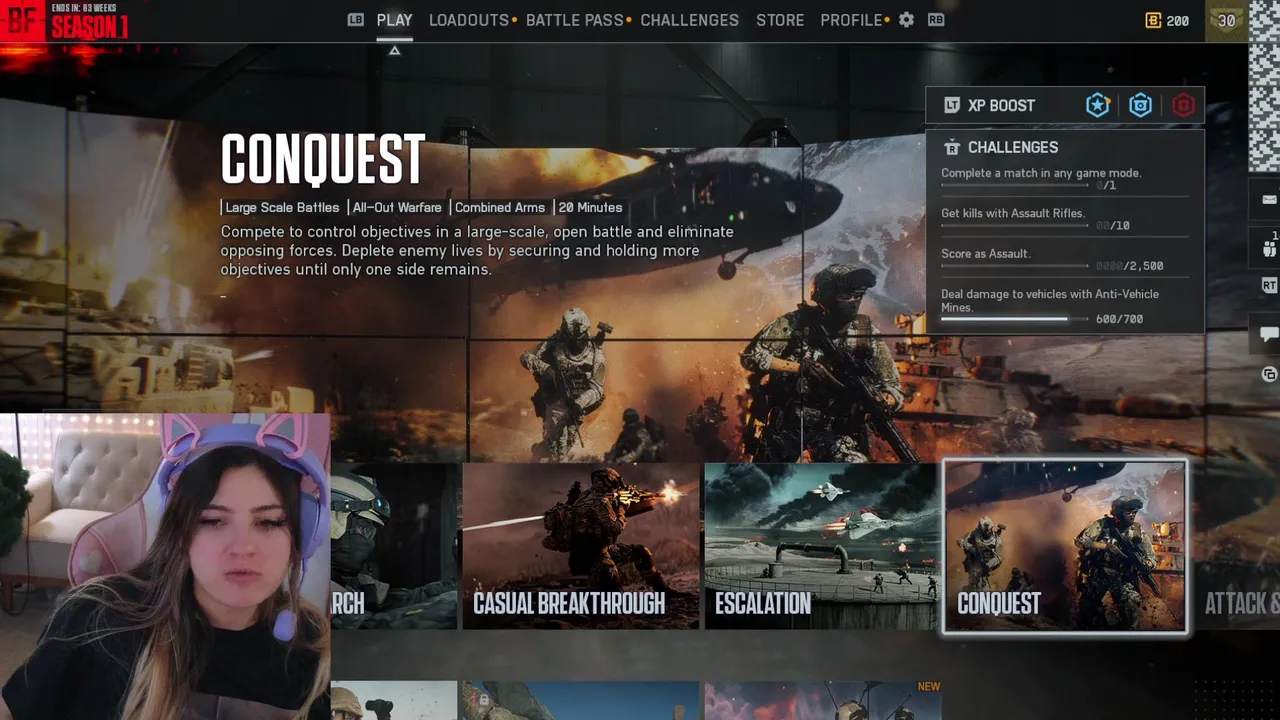
Task: Click the '/2,500' score value
Action: (1143, 266)
